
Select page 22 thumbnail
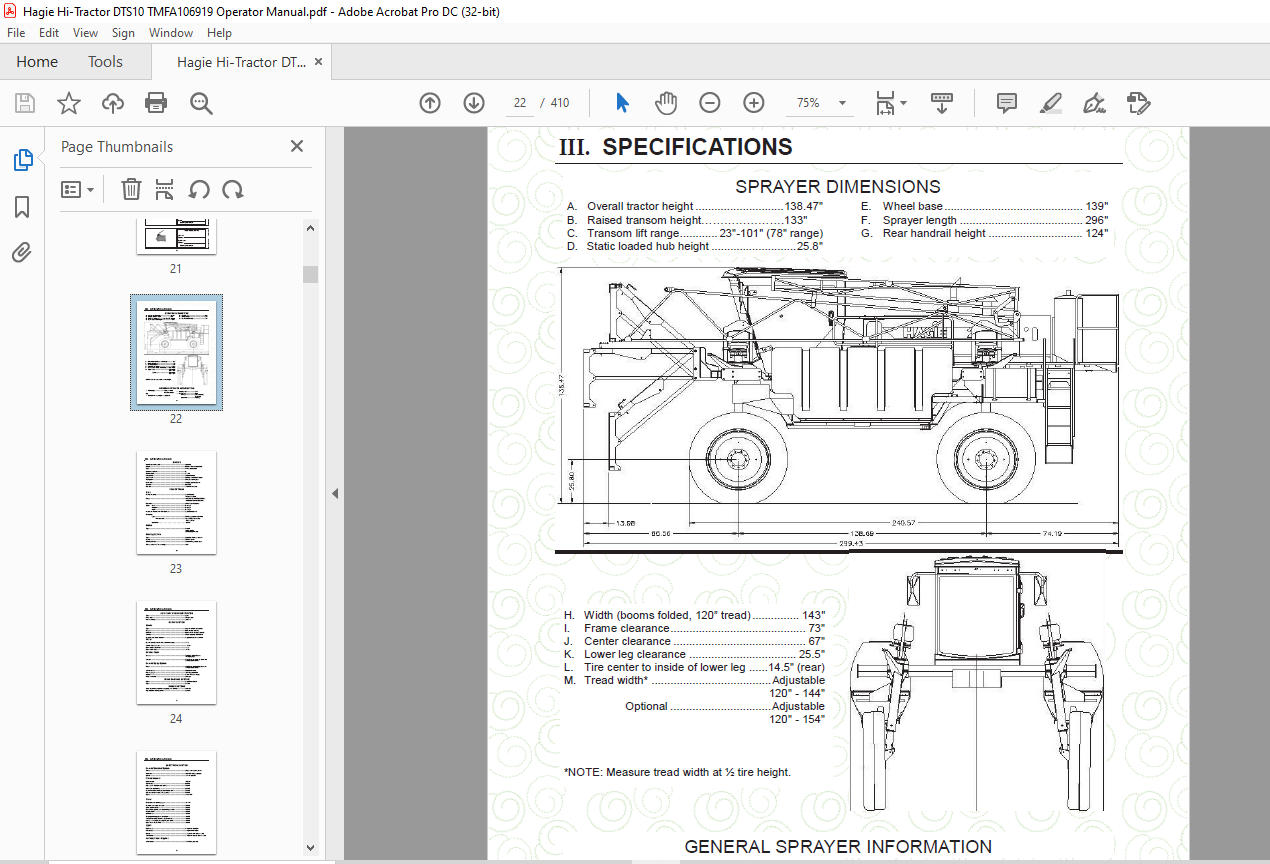pos(176,352)
